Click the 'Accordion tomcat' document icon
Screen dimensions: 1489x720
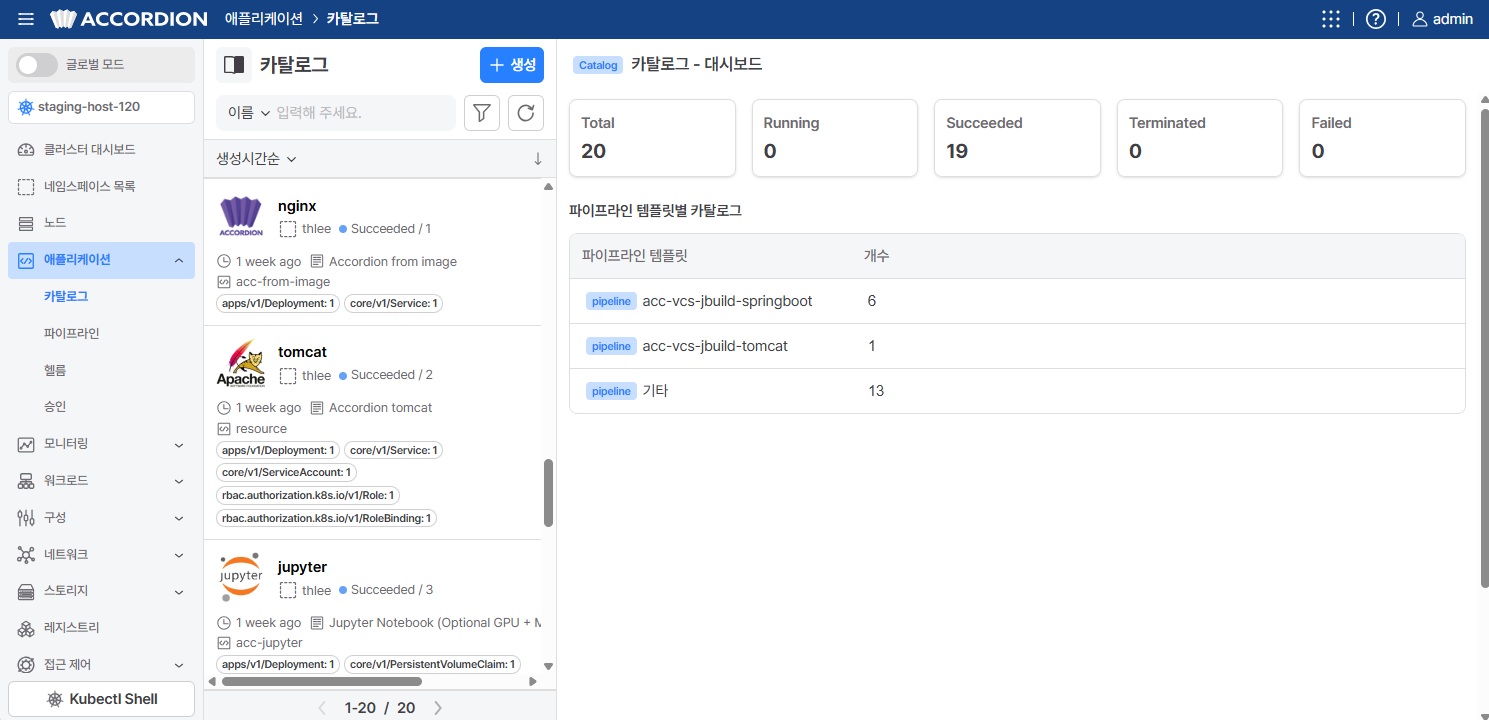tap(317, 408)
